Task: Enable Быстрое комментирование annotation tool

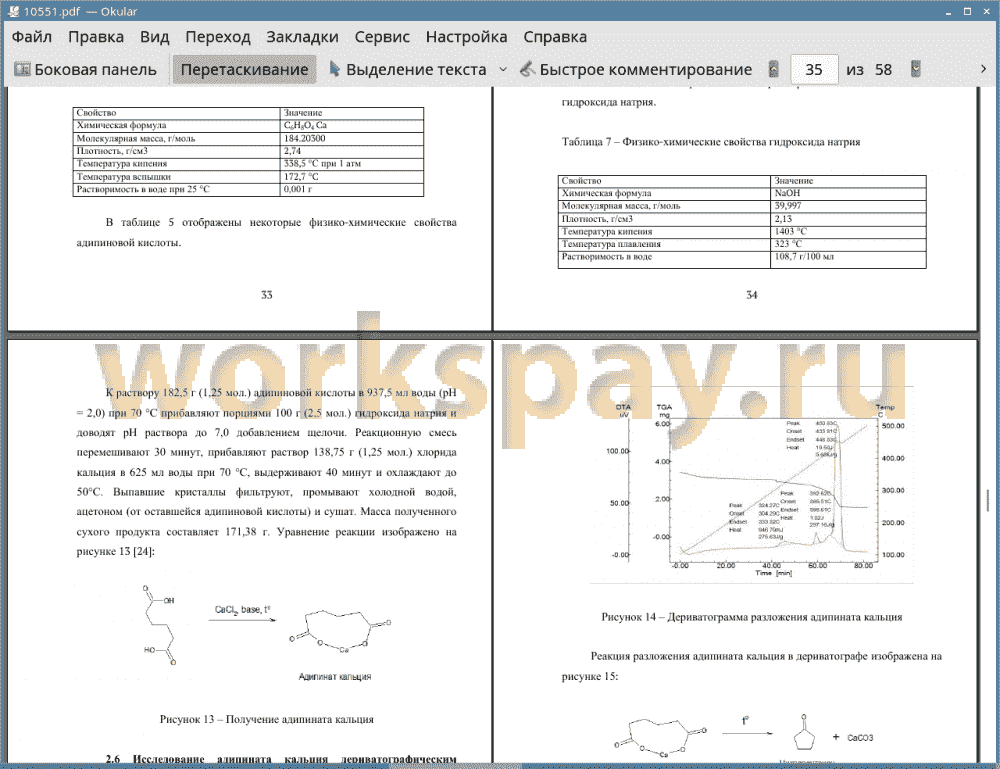Action: click(636, 70)
